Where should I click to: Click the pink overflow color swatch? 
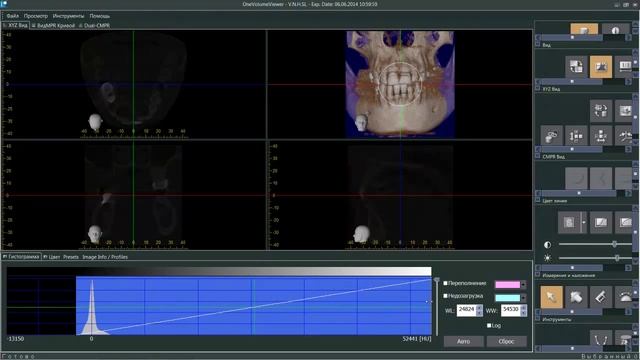pyautogui.click(x=507, y=284)
